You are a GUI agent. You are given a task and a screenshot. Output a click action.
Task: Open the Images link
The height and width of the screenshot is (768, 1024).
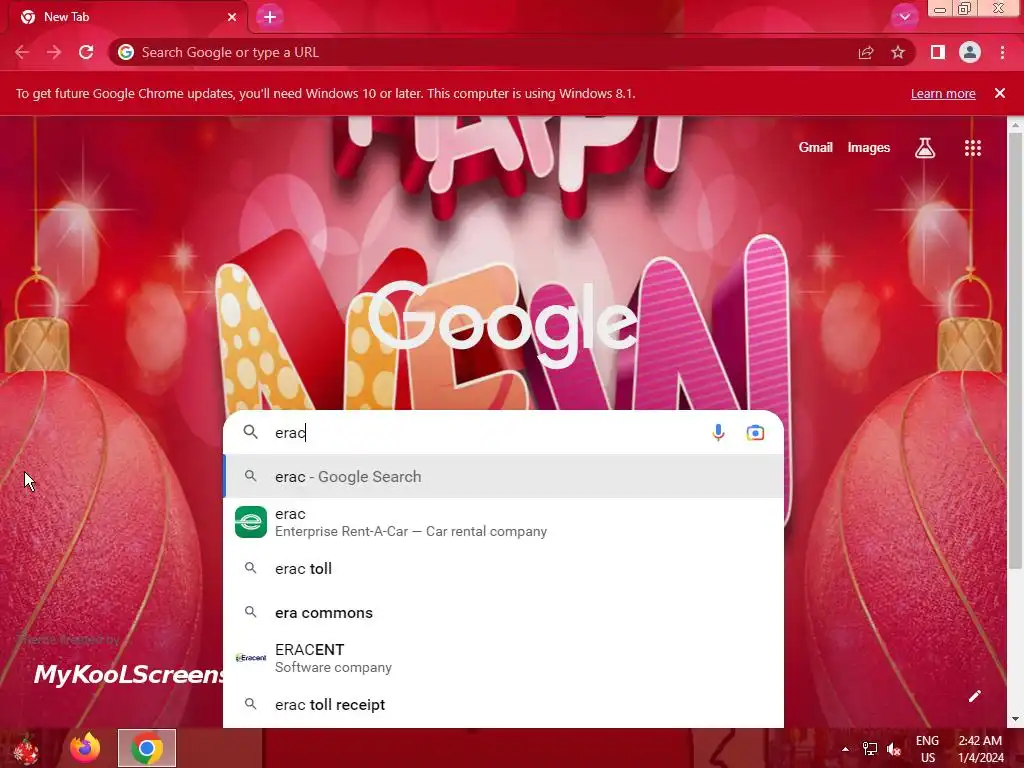tap(869, 148)
